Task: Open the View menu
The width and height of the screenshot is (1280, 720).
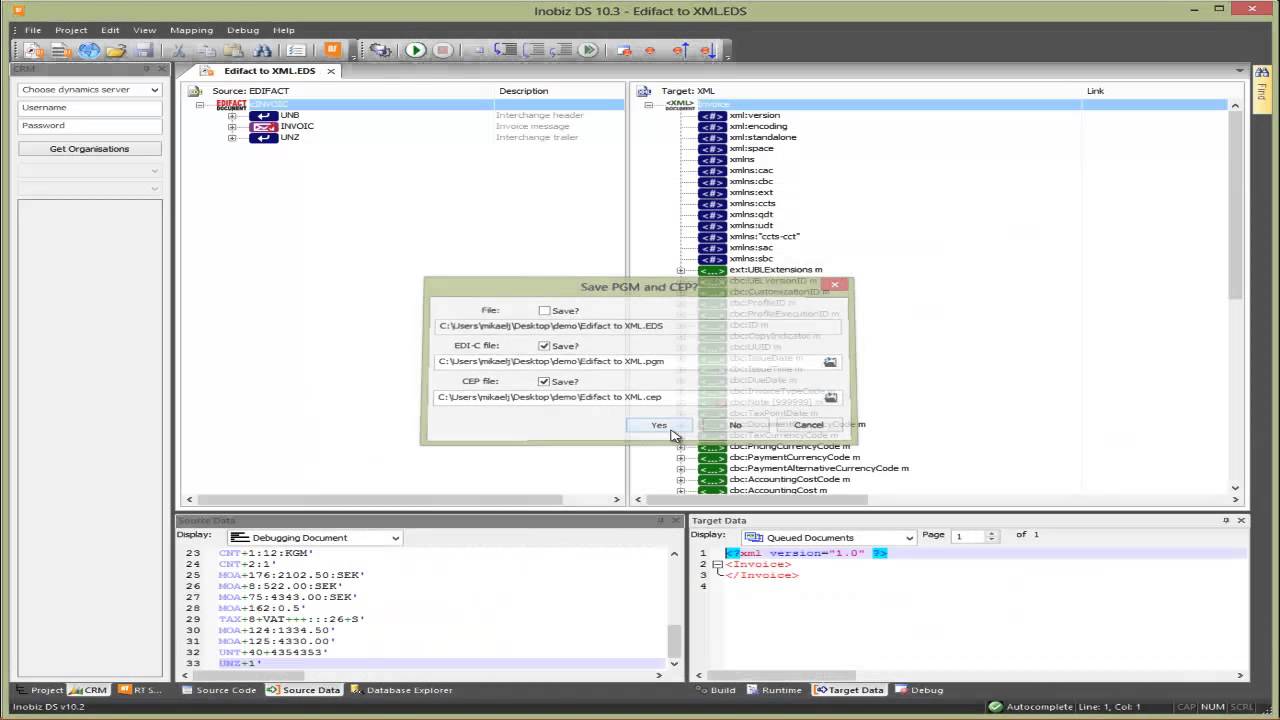Action: (x=144, y=30)
